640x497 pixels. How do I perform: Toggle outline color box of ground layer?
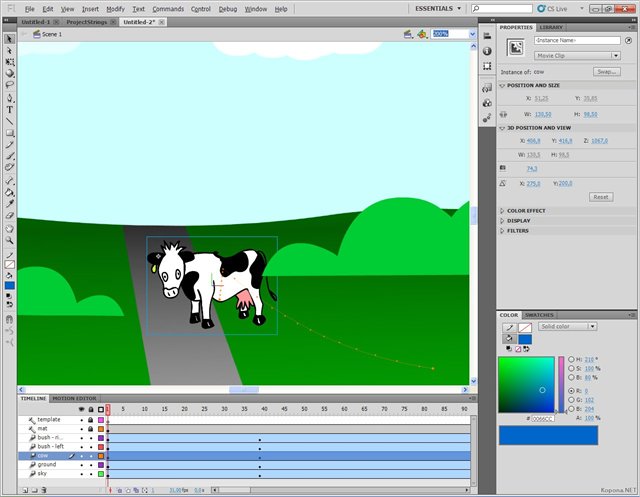click(101, 464)
